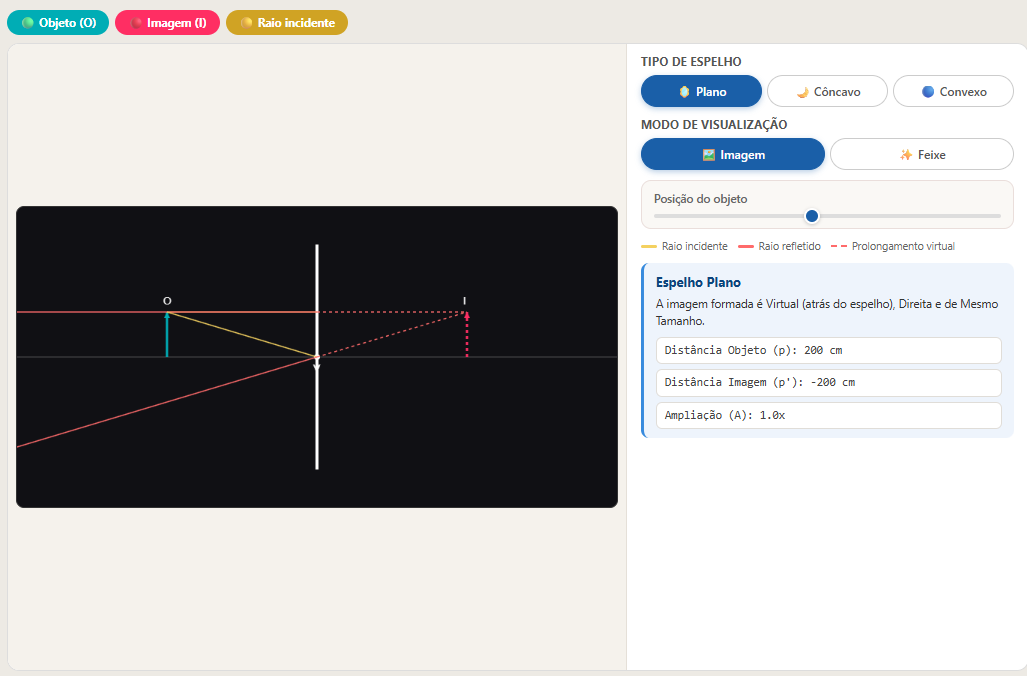Click the Raio incidente legend pill
The image size is (1027, 676).
point(287,22)
